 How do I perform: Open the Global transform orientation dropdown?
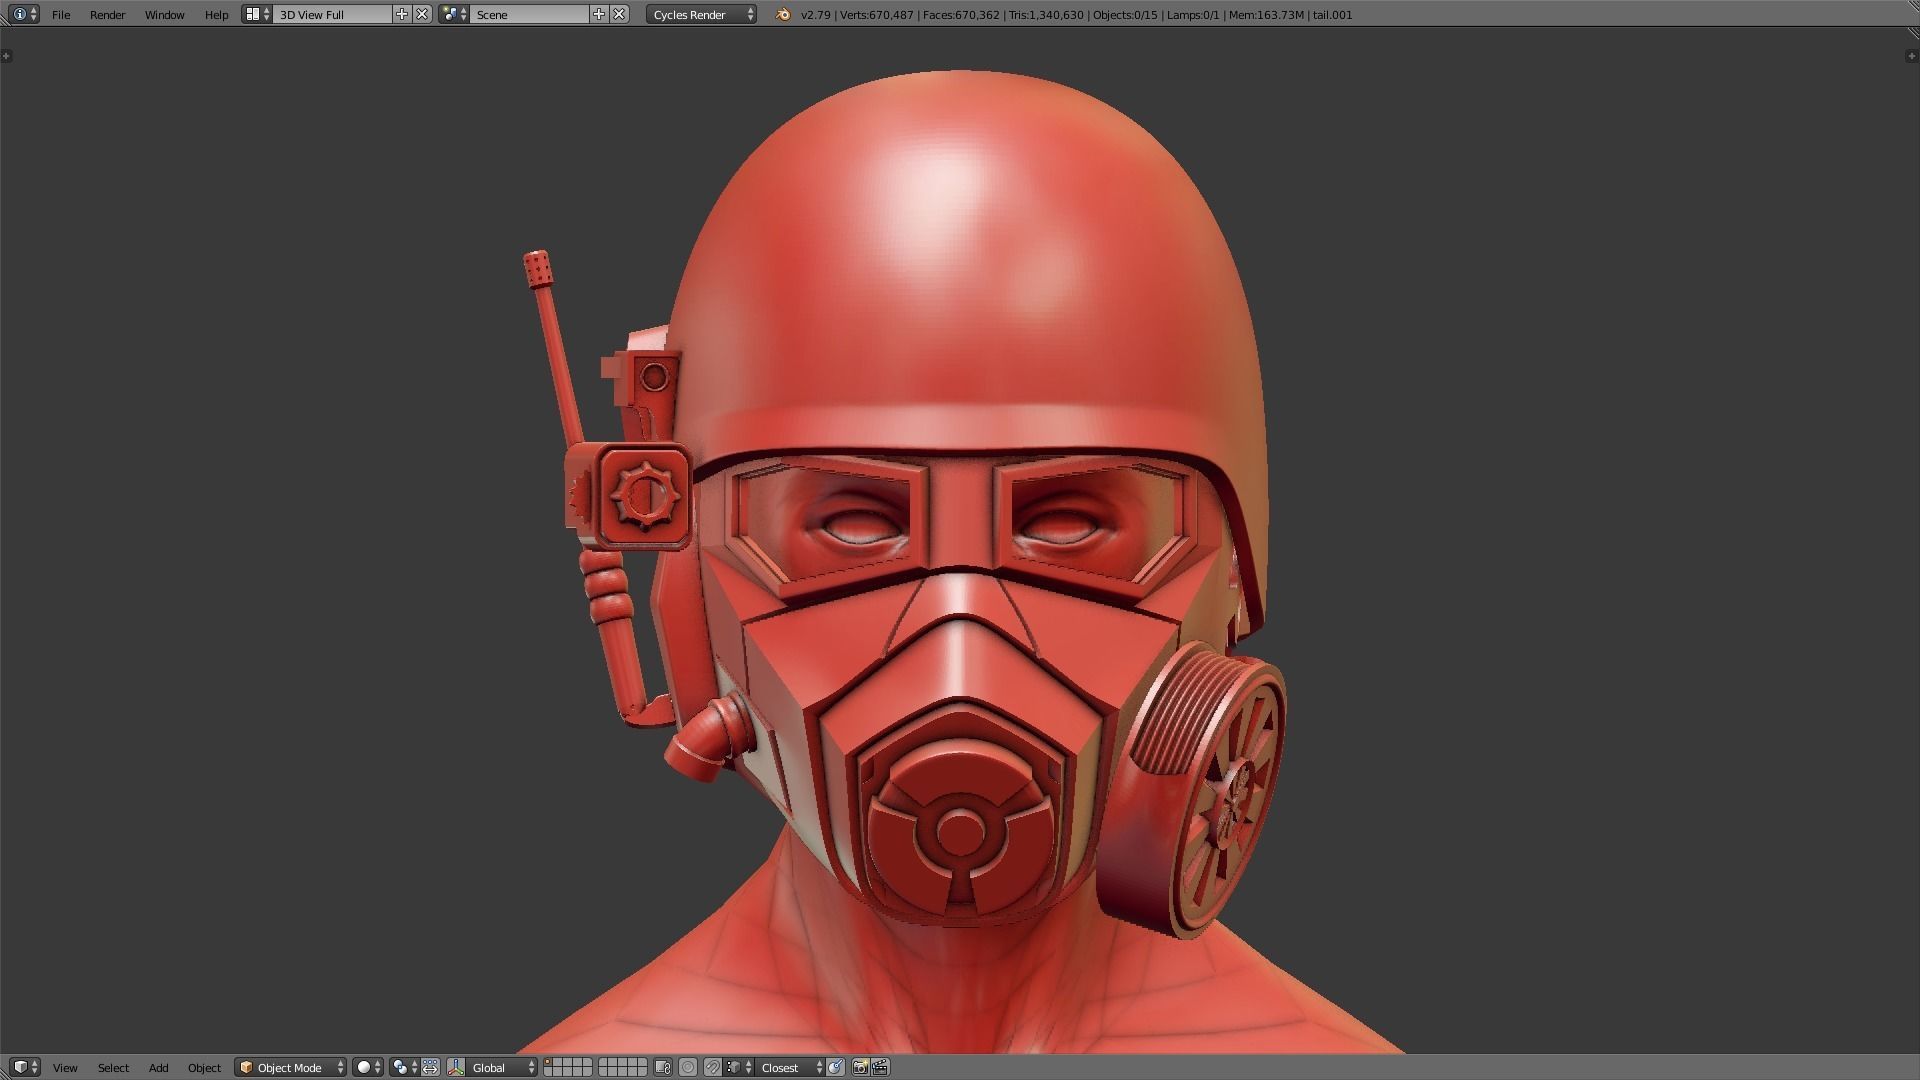pos(502,1067)
